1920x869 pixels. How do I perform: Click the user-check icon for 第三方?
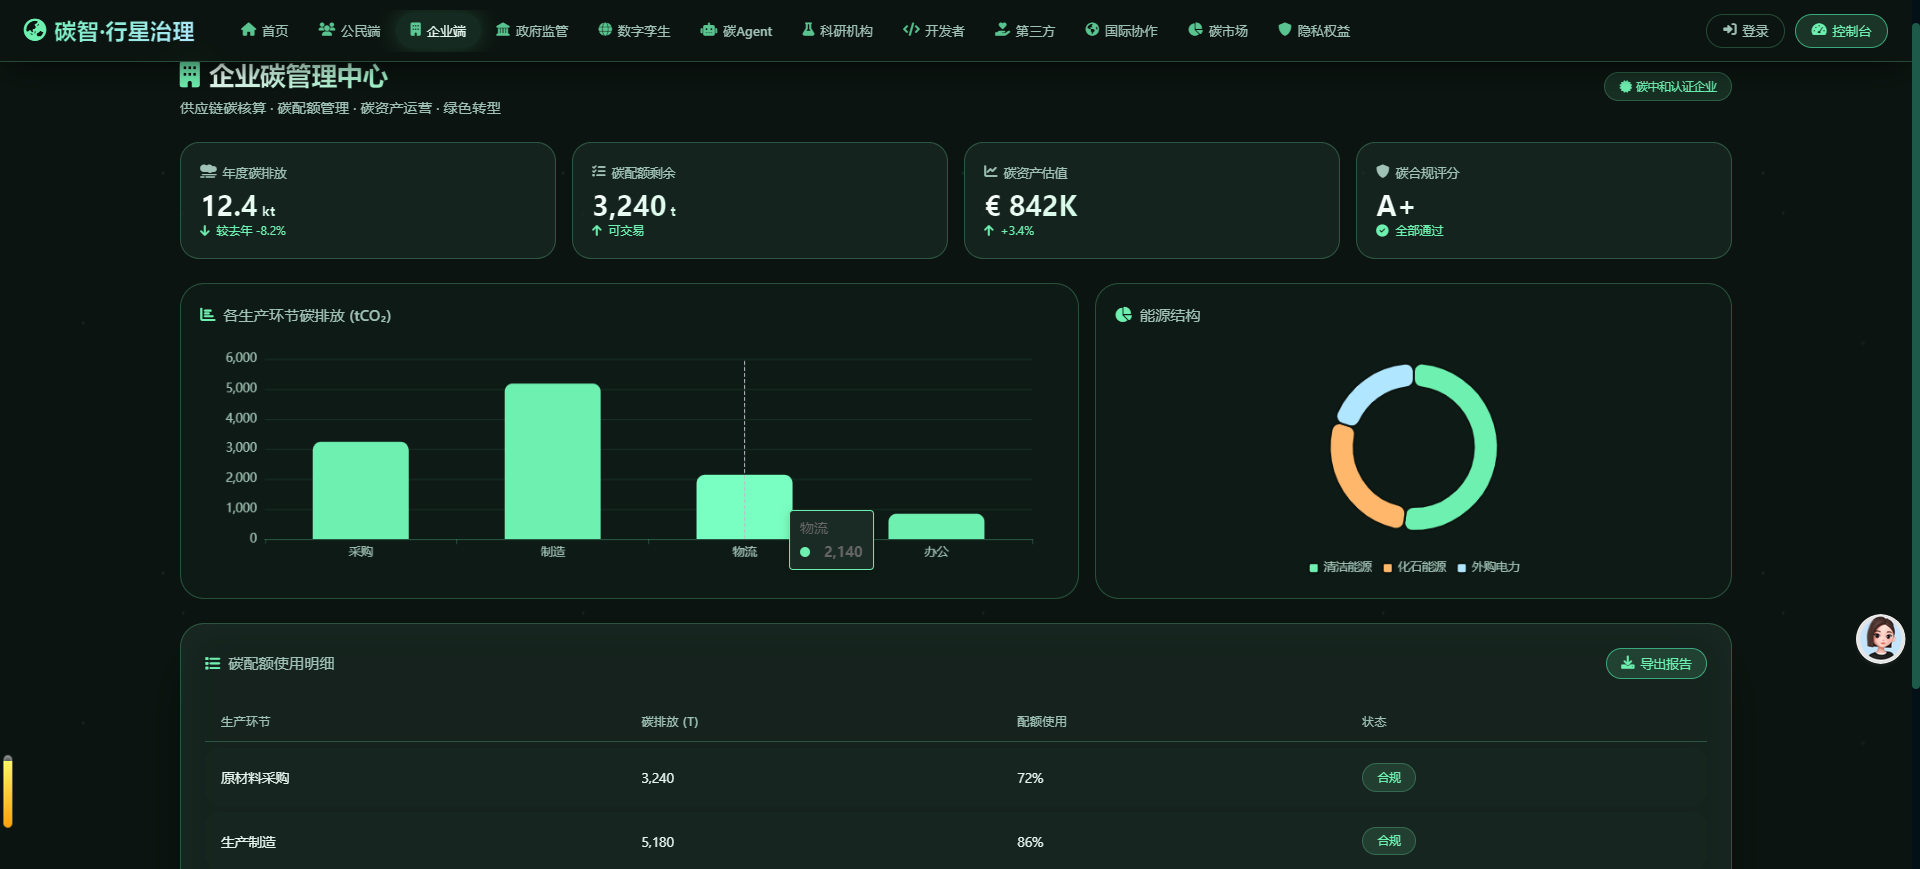pyautogui.click(x=1002, y=30)
